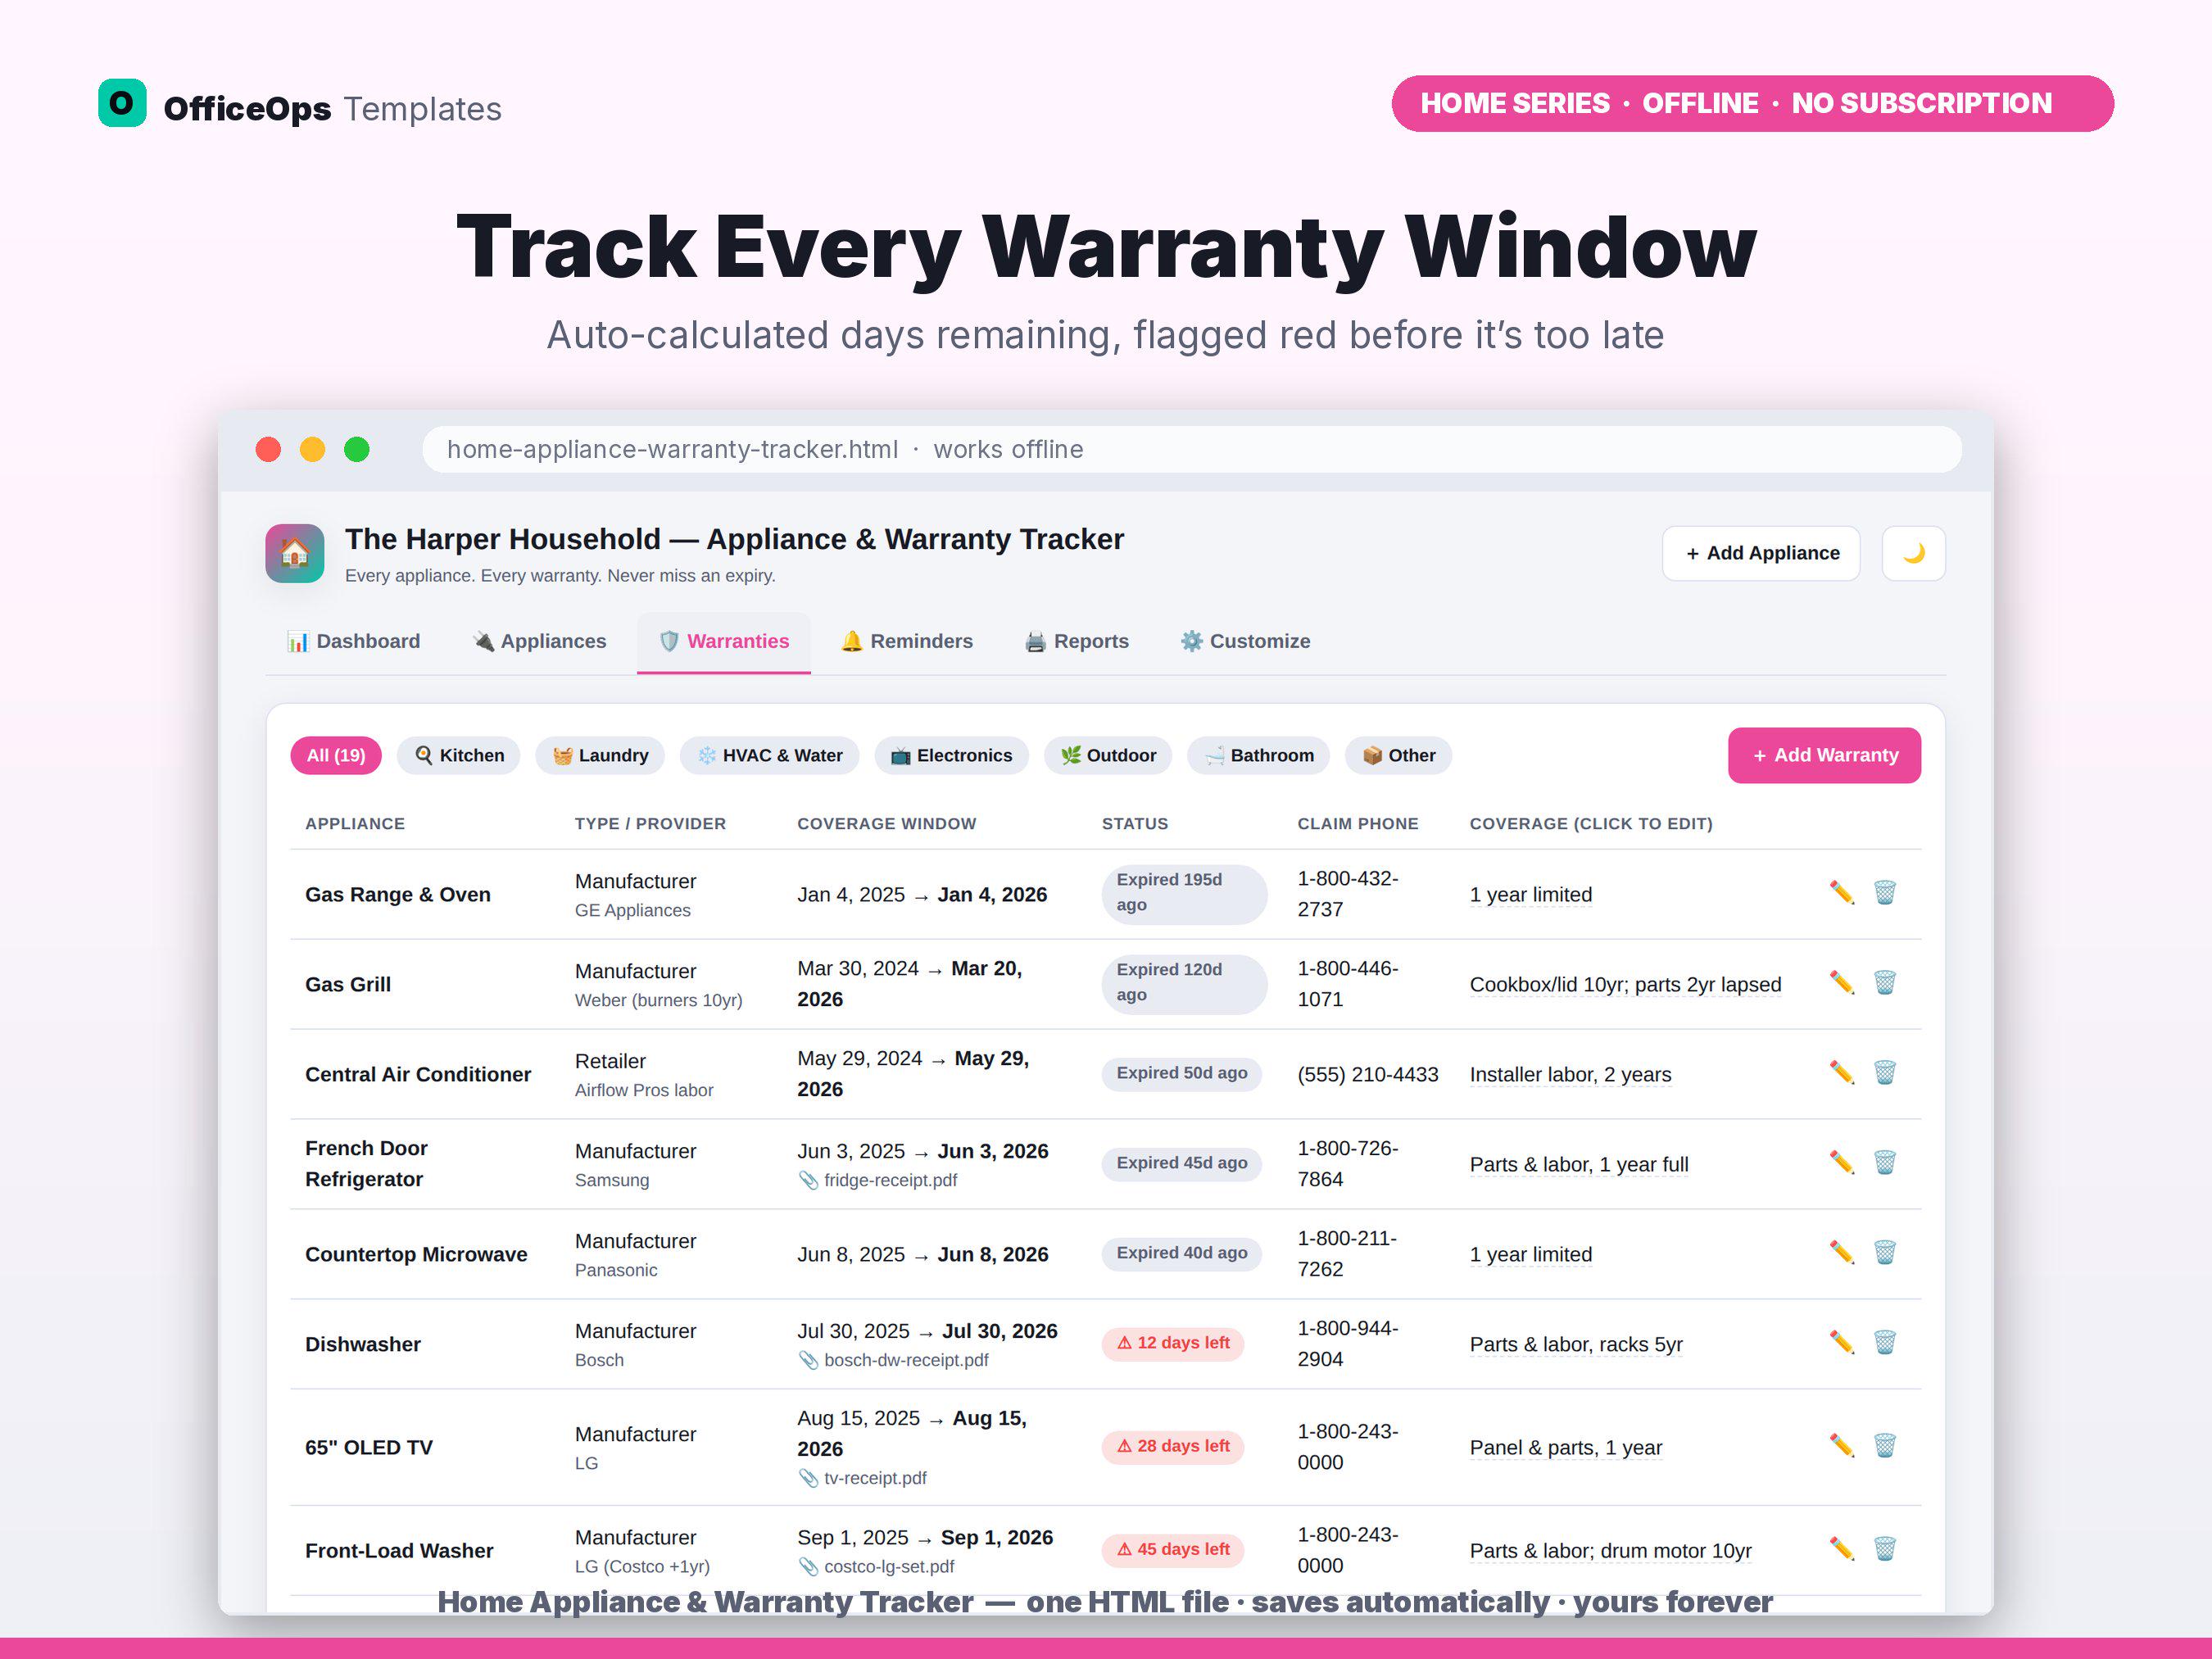The height and width of the screenshot is (1659, 2212).
Task: Edit the French Door Refrigerator warranty
Action: [1841, 1162]
